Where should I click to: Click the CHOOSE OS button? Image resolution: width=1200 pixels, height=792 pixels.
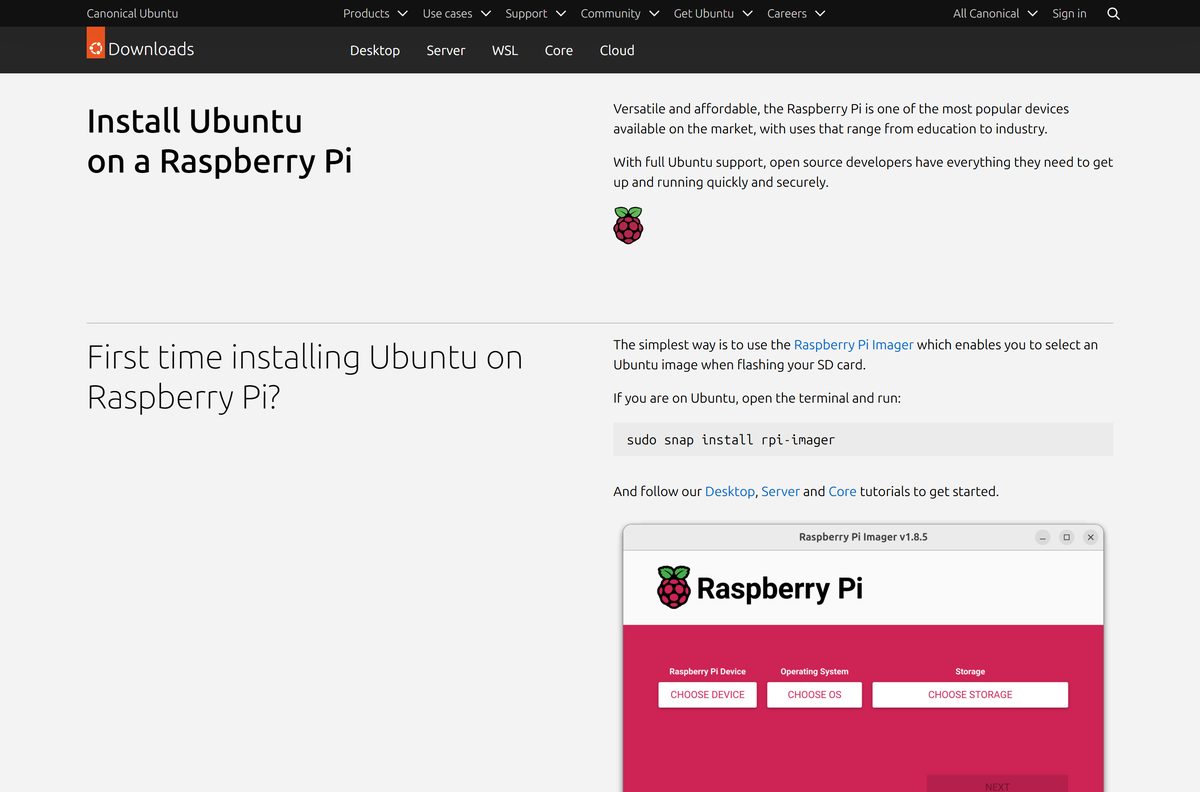(x=814, y=695)
